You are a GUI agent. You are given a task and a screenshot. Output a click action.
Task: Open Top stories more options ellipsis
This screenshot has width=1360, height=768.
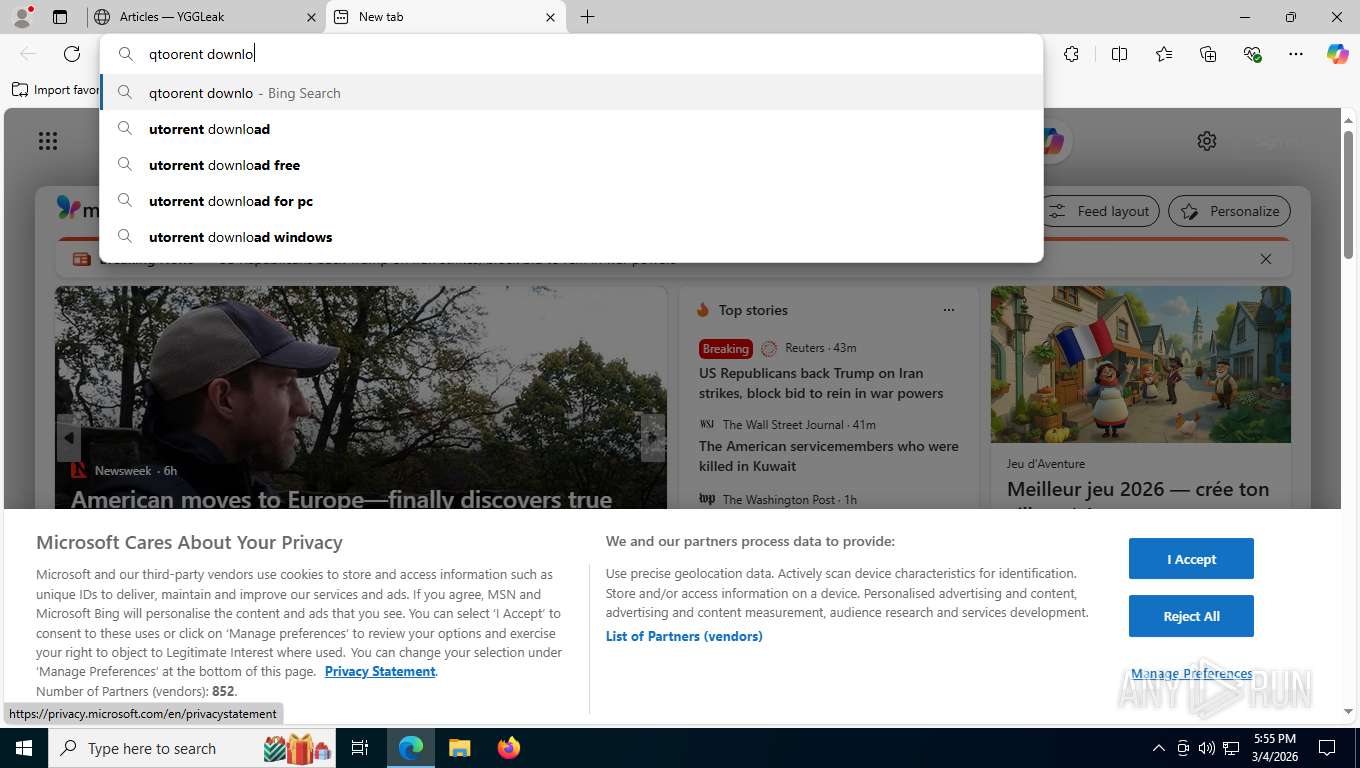[x=949, y=310]
